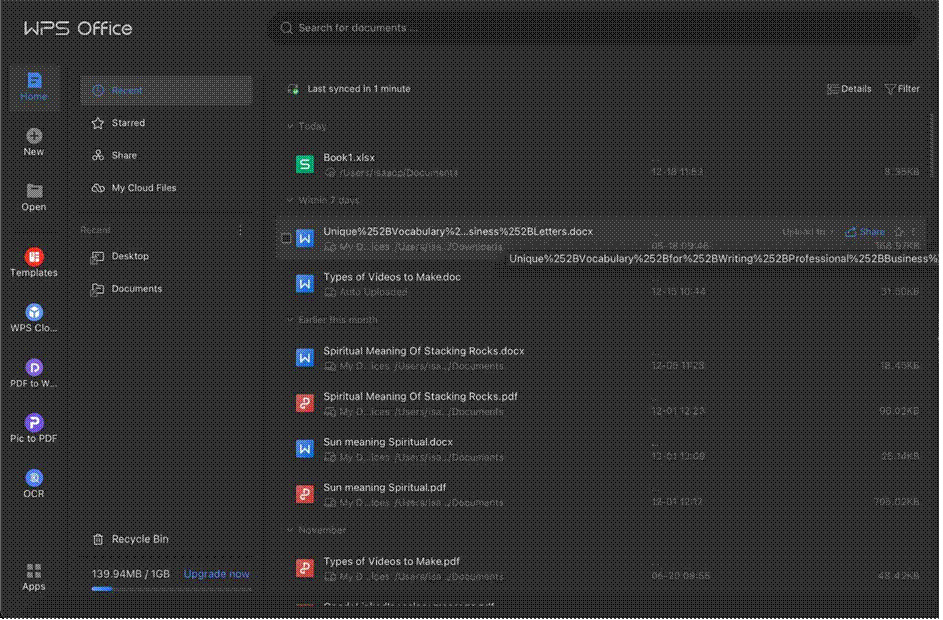943x620 pixels.
Task: Create a document using the New icon
Action: pos(33,139)
